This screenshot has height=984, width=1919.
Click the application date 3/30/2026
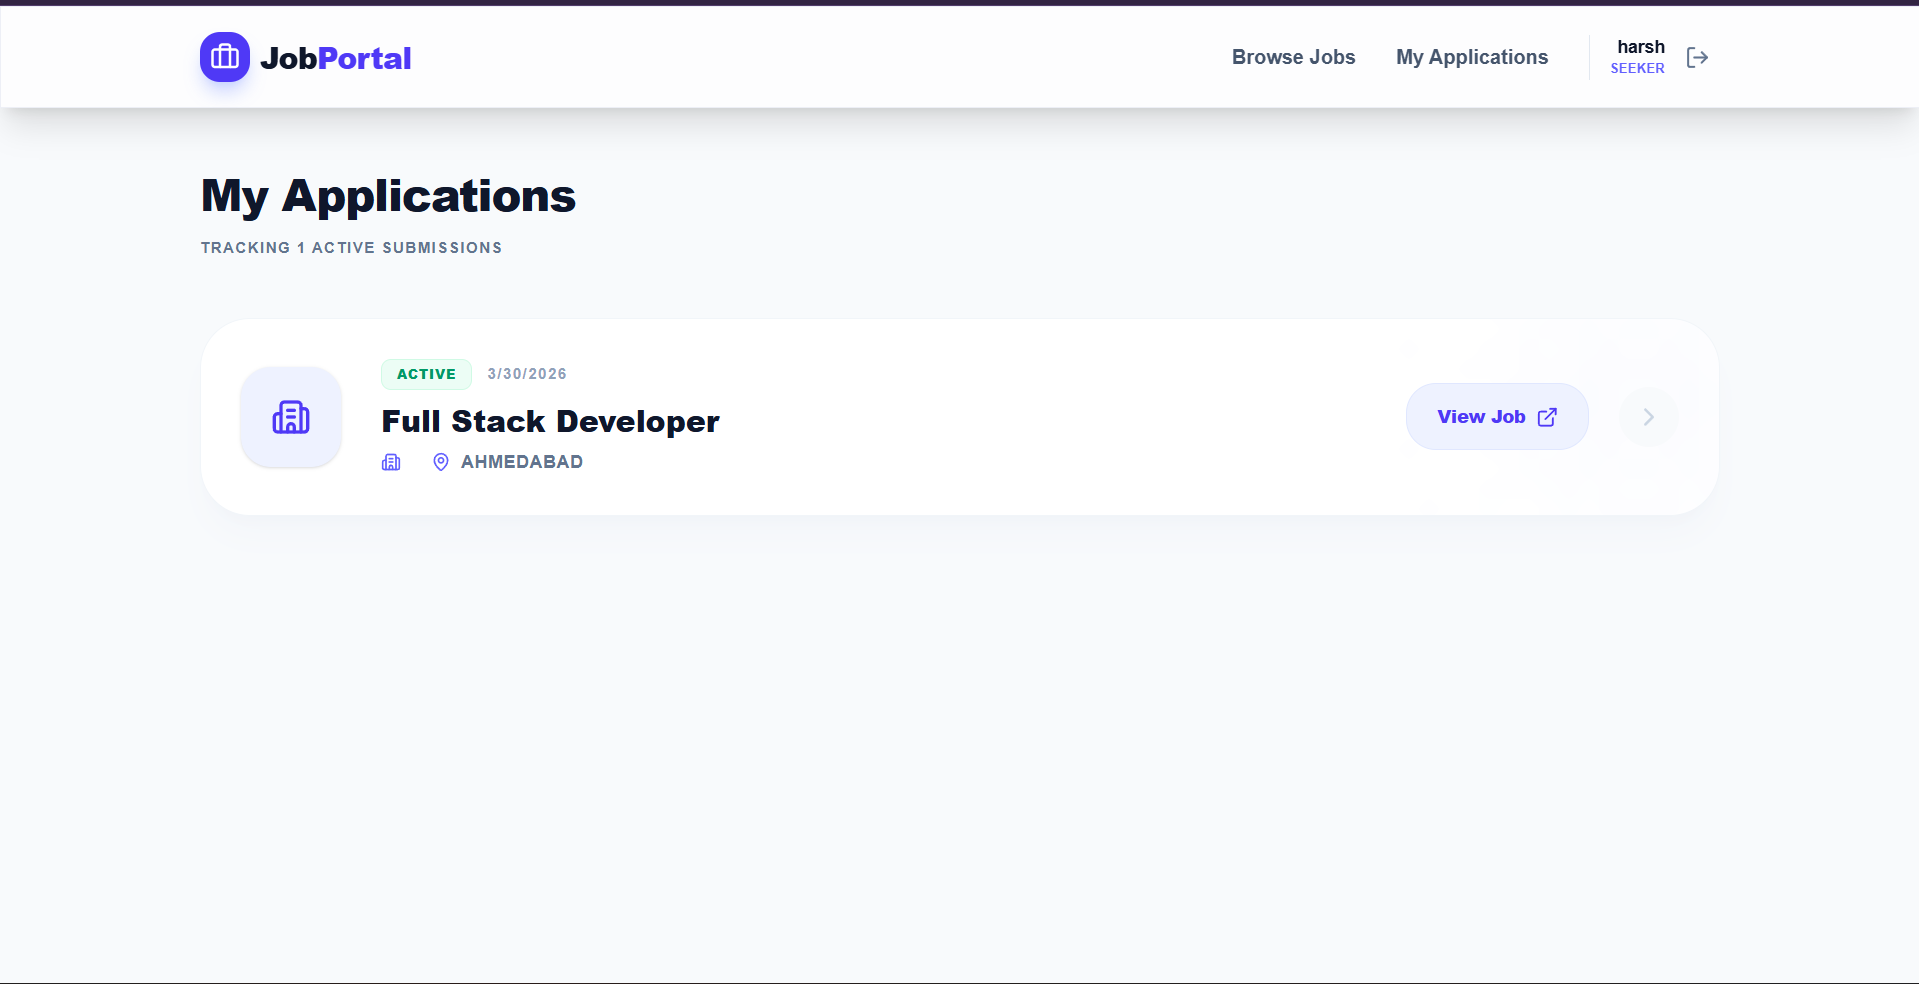pos(526,374)
